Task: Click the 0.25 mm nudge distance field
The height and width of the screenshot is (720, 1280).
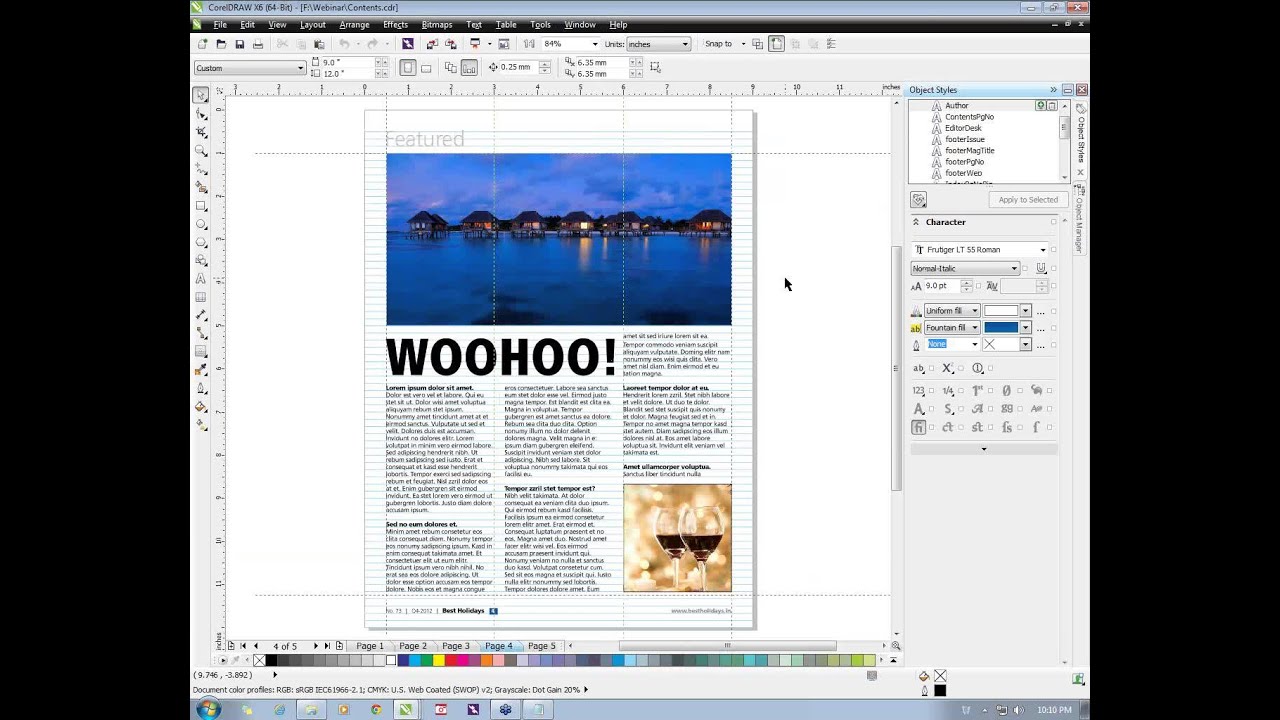Action: [518, 67]
